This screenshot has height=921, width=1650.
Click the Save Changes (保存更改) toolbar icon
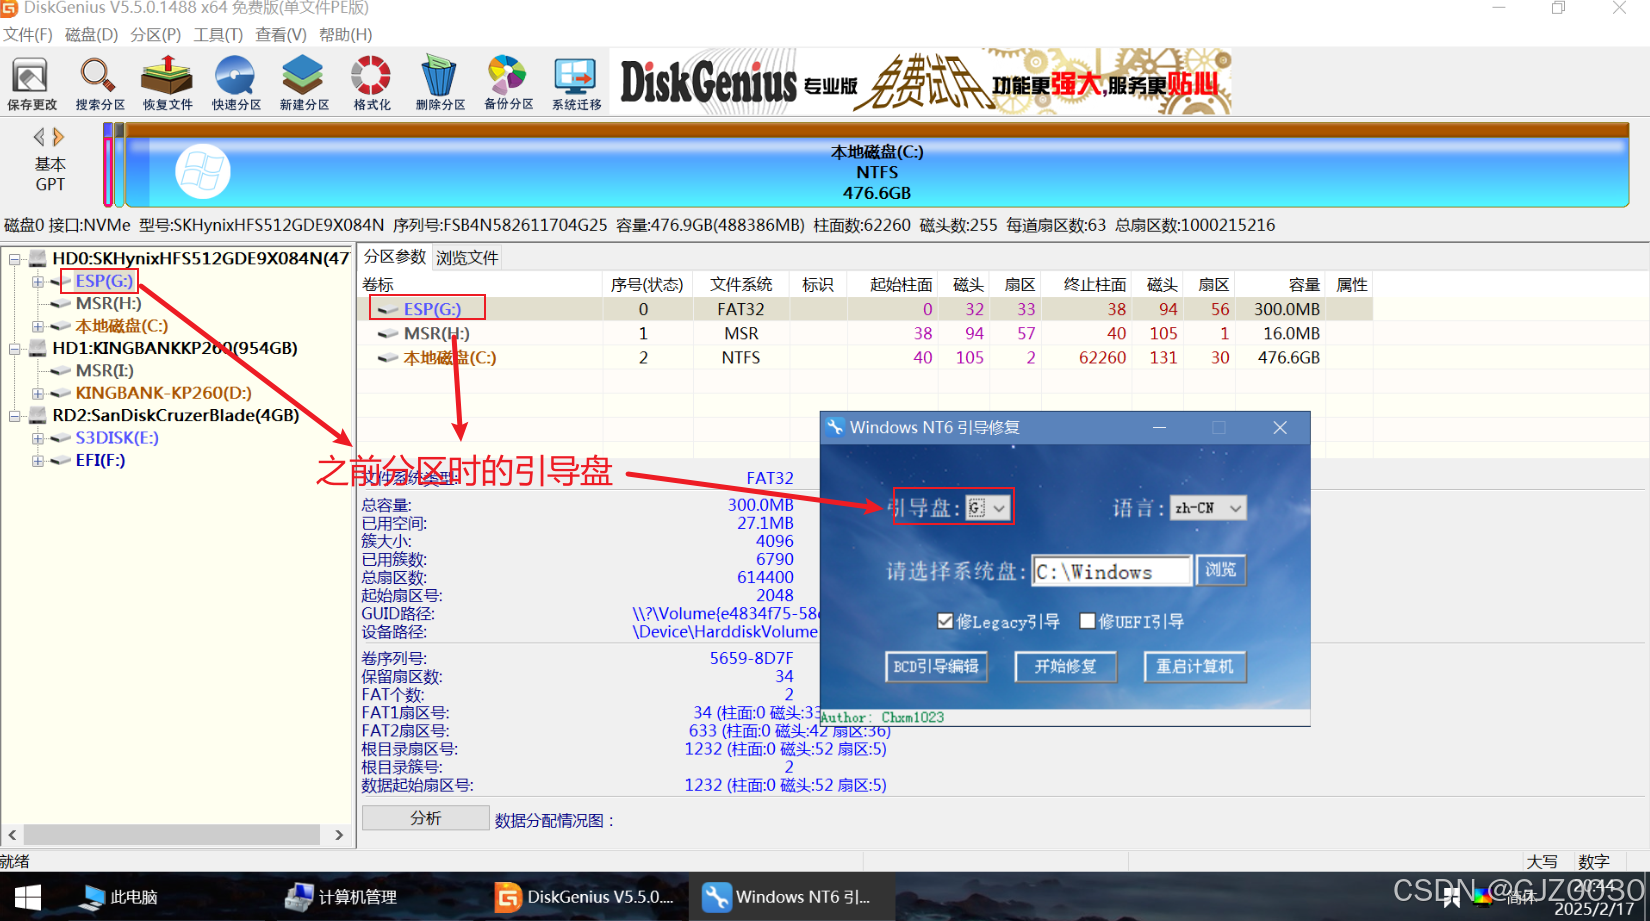pyautogui.click(x=32, y=83)
